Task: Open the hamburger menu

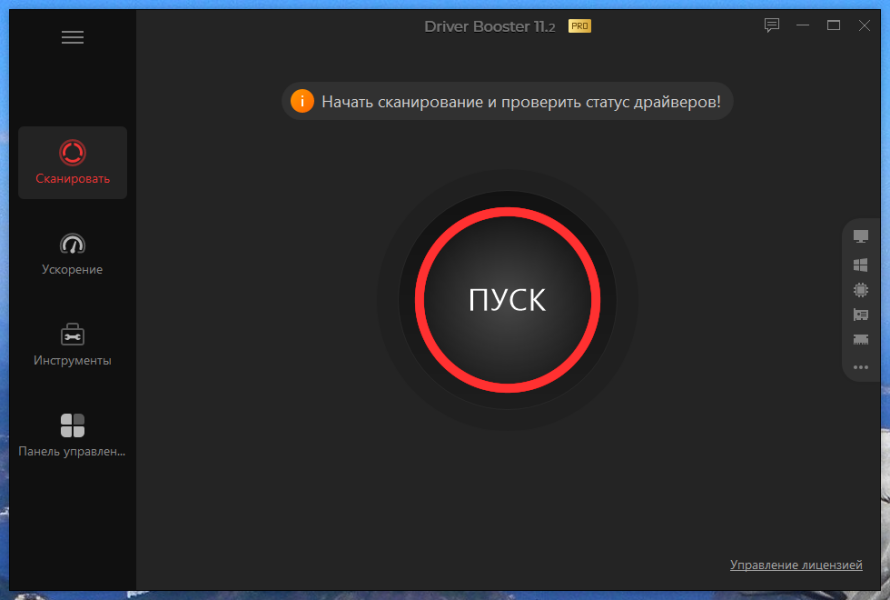Action: pyautogui.click(x=73, y=37)
